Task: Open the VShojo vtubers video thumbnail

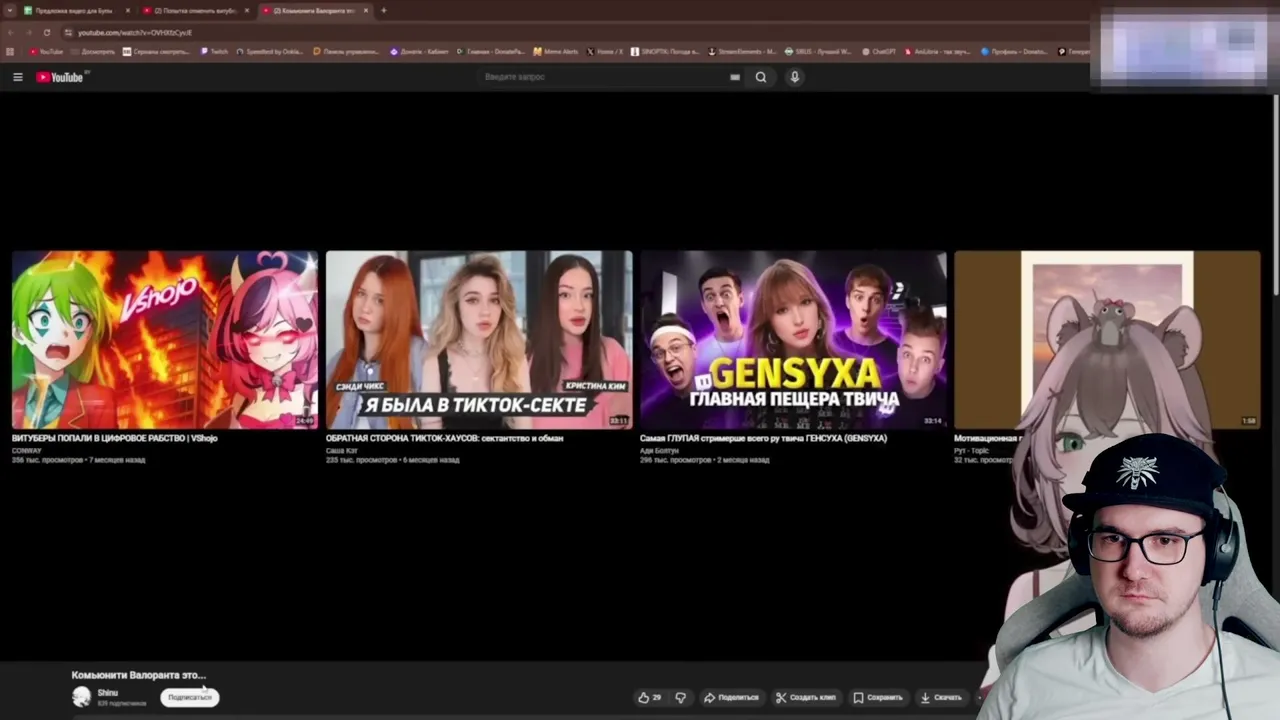Action: (165, 340)
